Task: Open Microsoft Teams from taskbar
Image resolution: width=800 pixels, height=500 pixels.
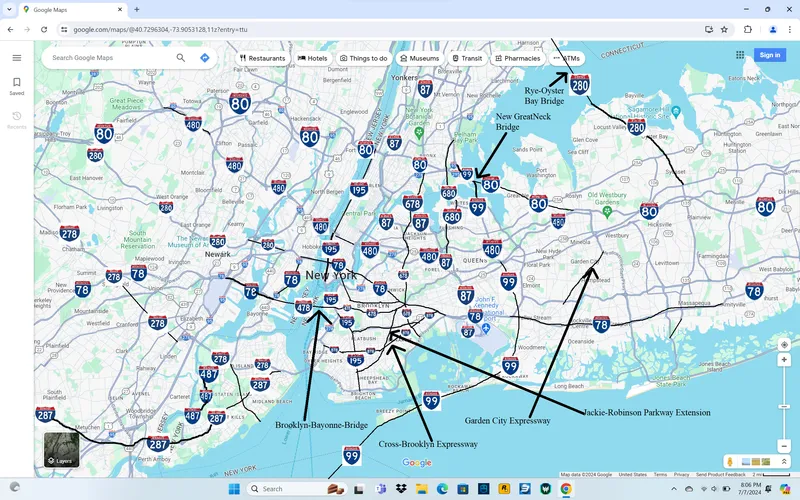Action: 380,489
